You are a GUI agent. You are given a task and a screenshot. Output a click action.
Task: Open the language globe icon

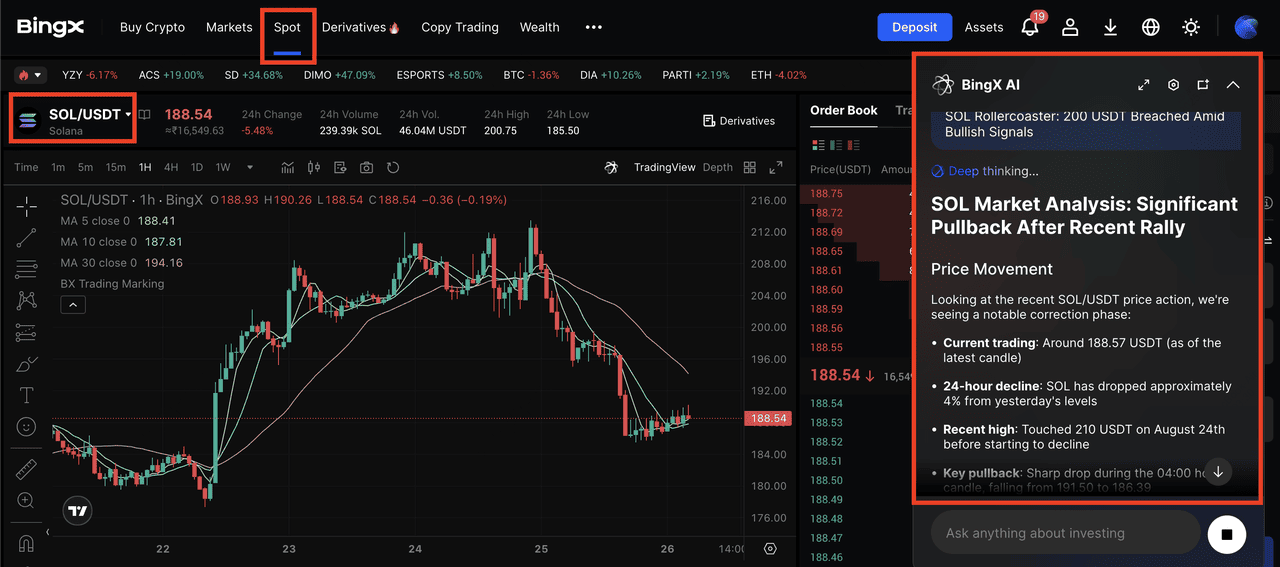pos(1151,27)
